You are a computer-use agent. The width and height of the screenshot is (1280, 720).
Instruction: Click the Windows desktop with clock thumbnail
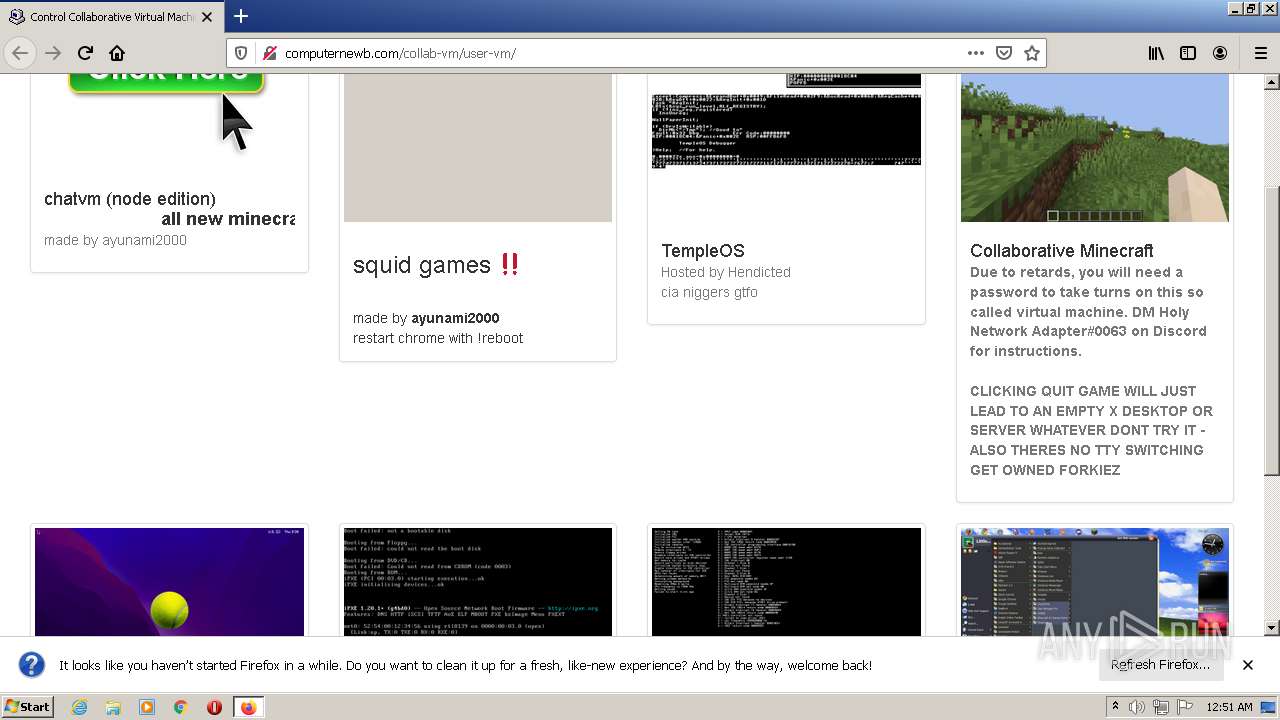(1095, 582)
